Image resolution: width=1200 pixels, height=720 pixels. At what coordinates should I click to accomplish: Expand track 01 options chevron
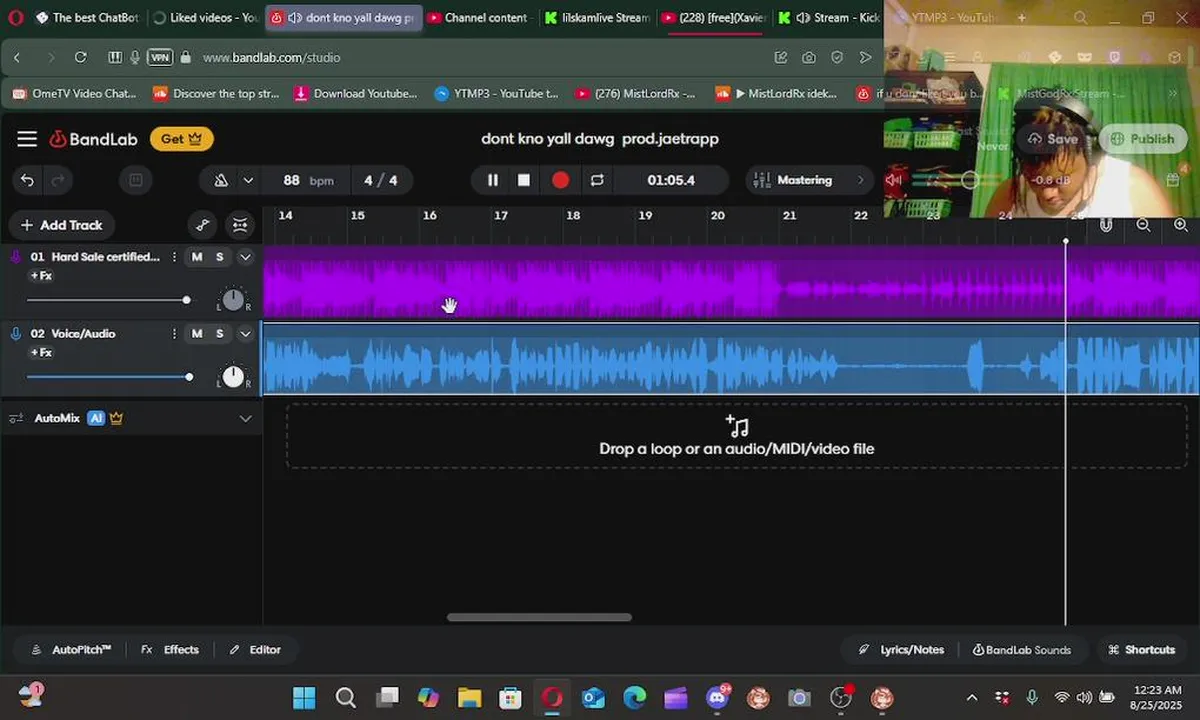(x=245, y=257)
